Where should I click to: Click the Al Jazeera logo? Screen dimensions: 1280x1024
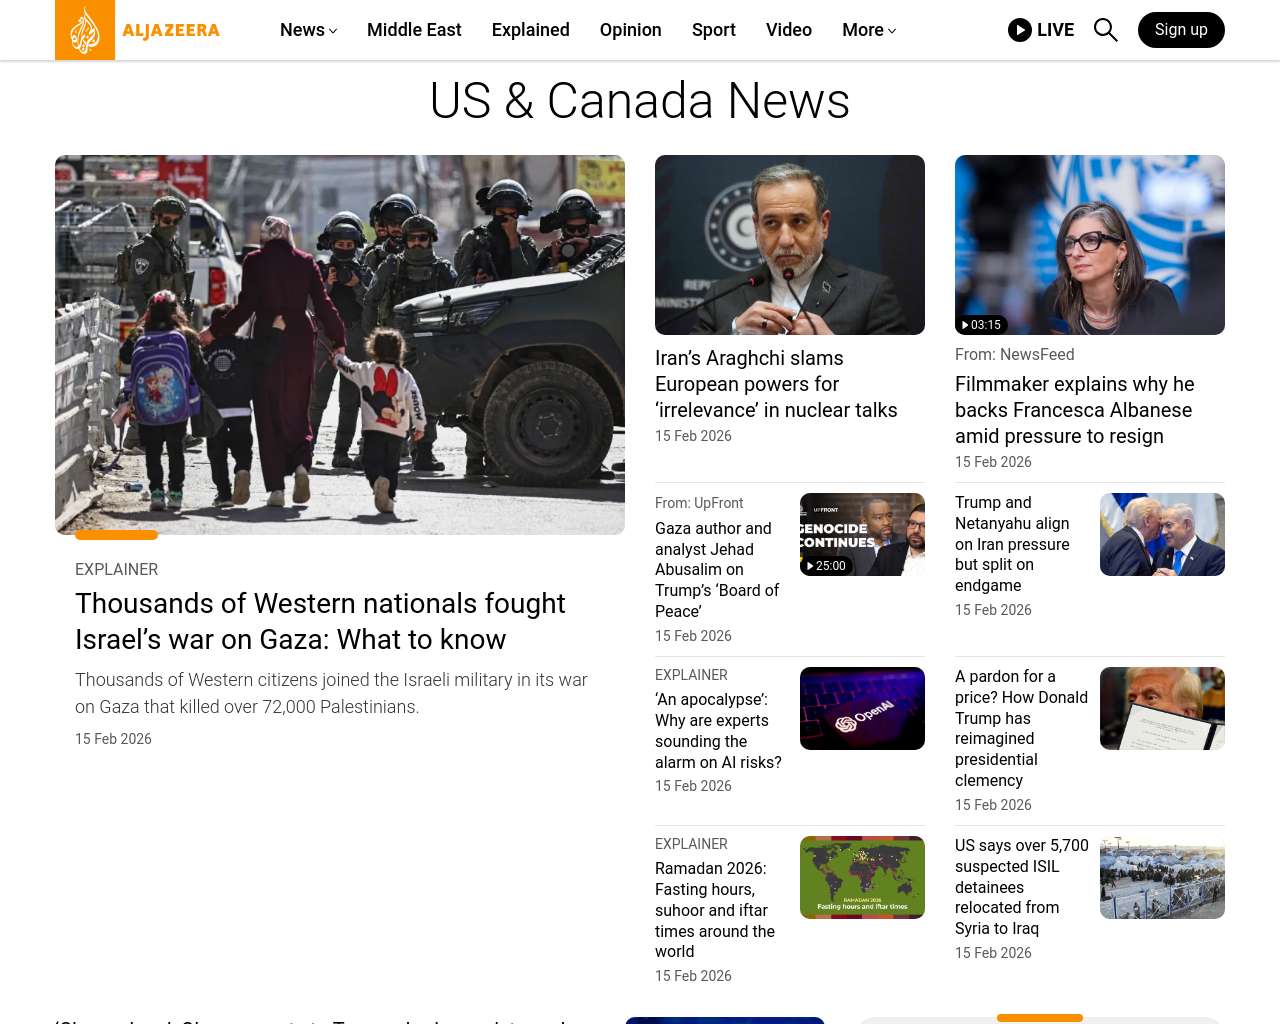coord(138,30)
